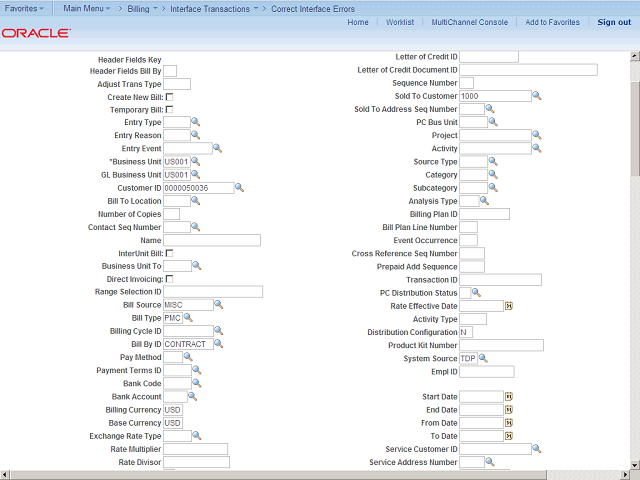Open Contact Seq Number lookup
The width and height of the screenshot is (640, 480).
click(x=196, y=227)
